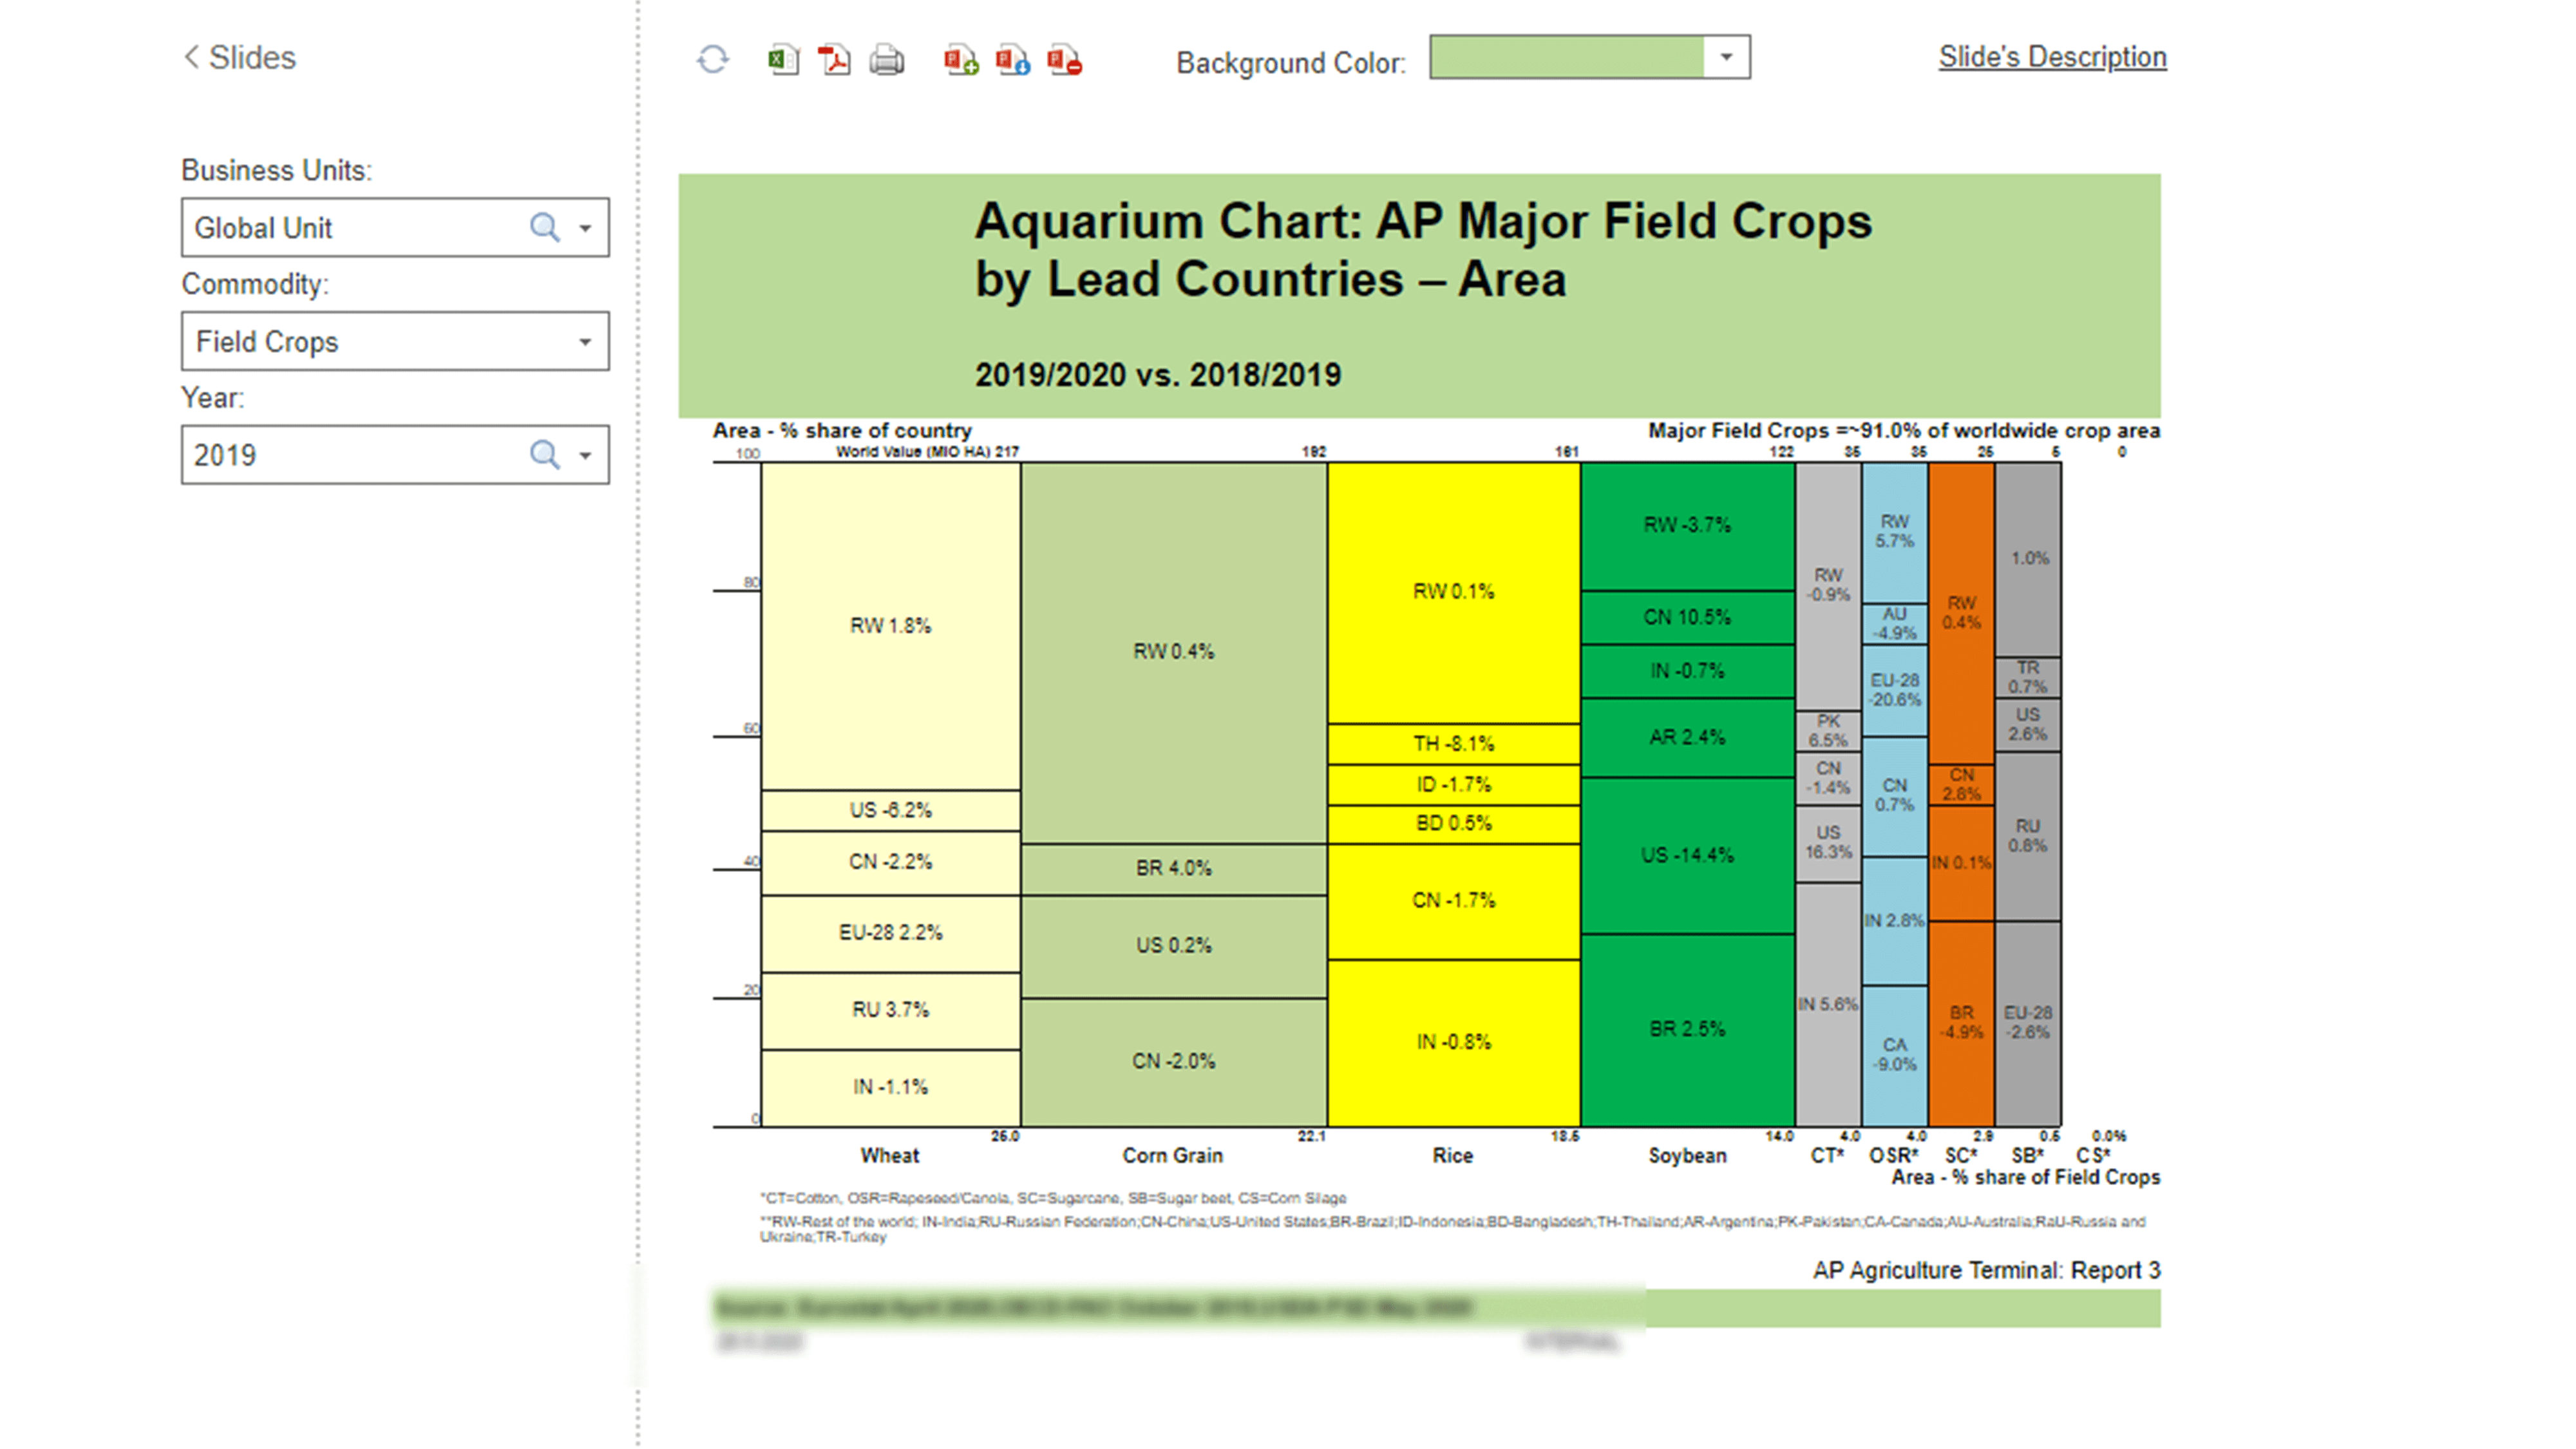Go back to the Slides list
The image size is (2576, 1449).
(238, 57)
